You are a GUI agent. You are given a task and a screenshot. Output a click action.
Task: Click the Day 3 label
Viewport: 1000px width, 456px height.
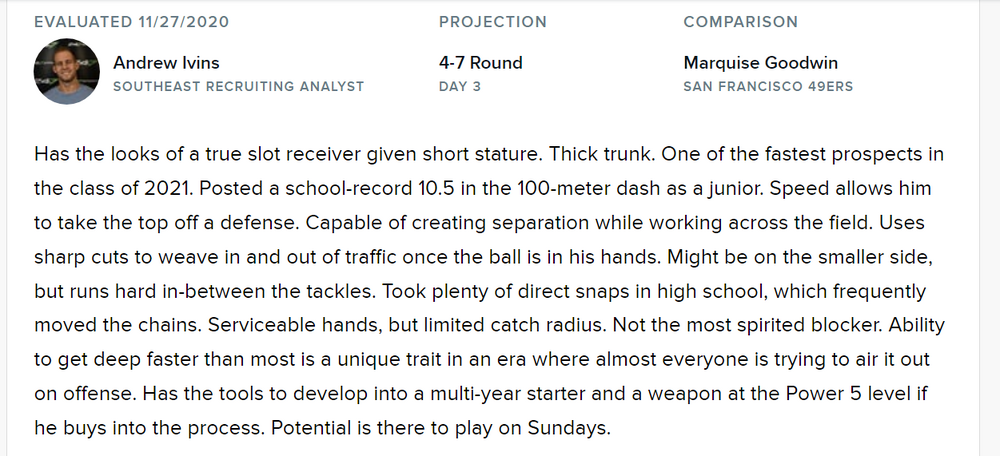(x=460, y=86)
